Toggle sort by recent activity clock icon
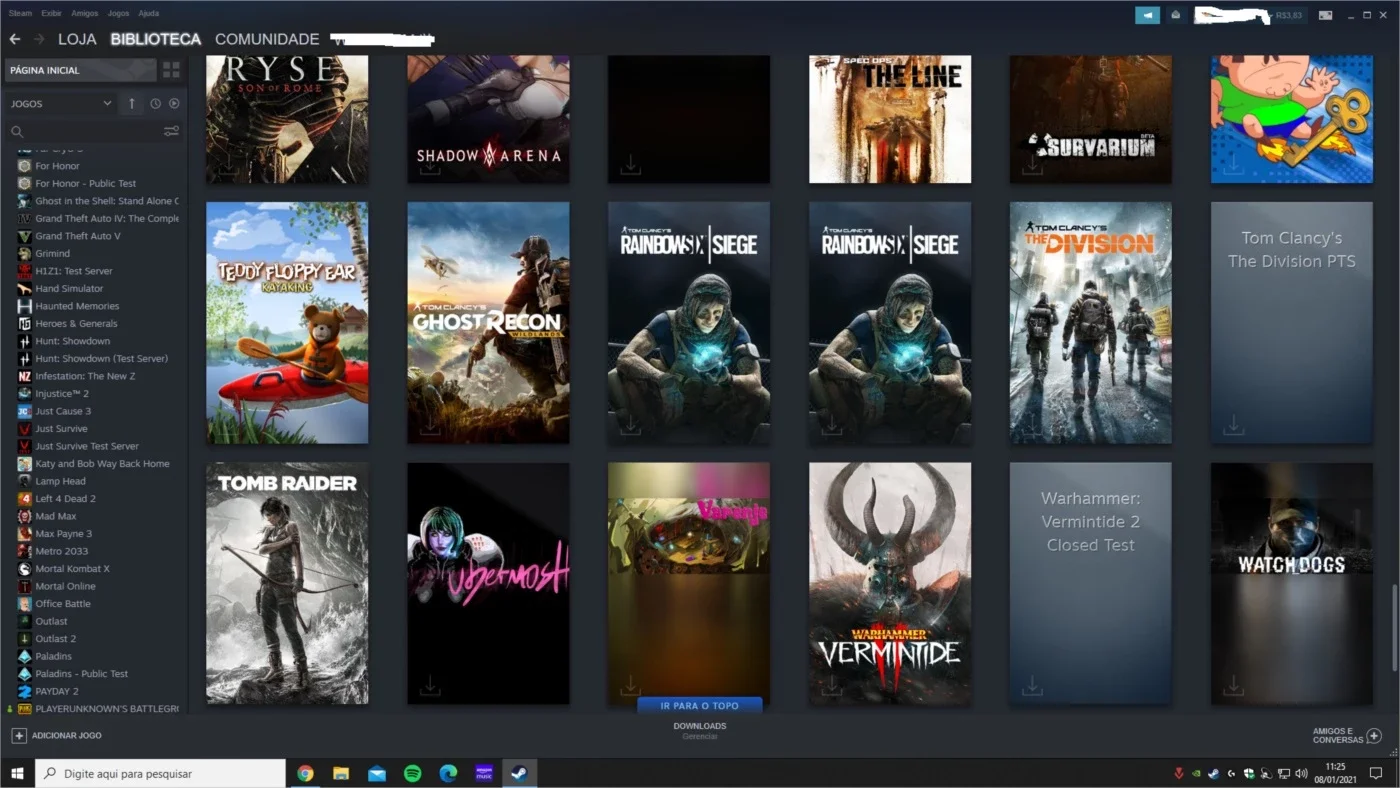Viewport: 1400px width, 788px height. (155, 103)
